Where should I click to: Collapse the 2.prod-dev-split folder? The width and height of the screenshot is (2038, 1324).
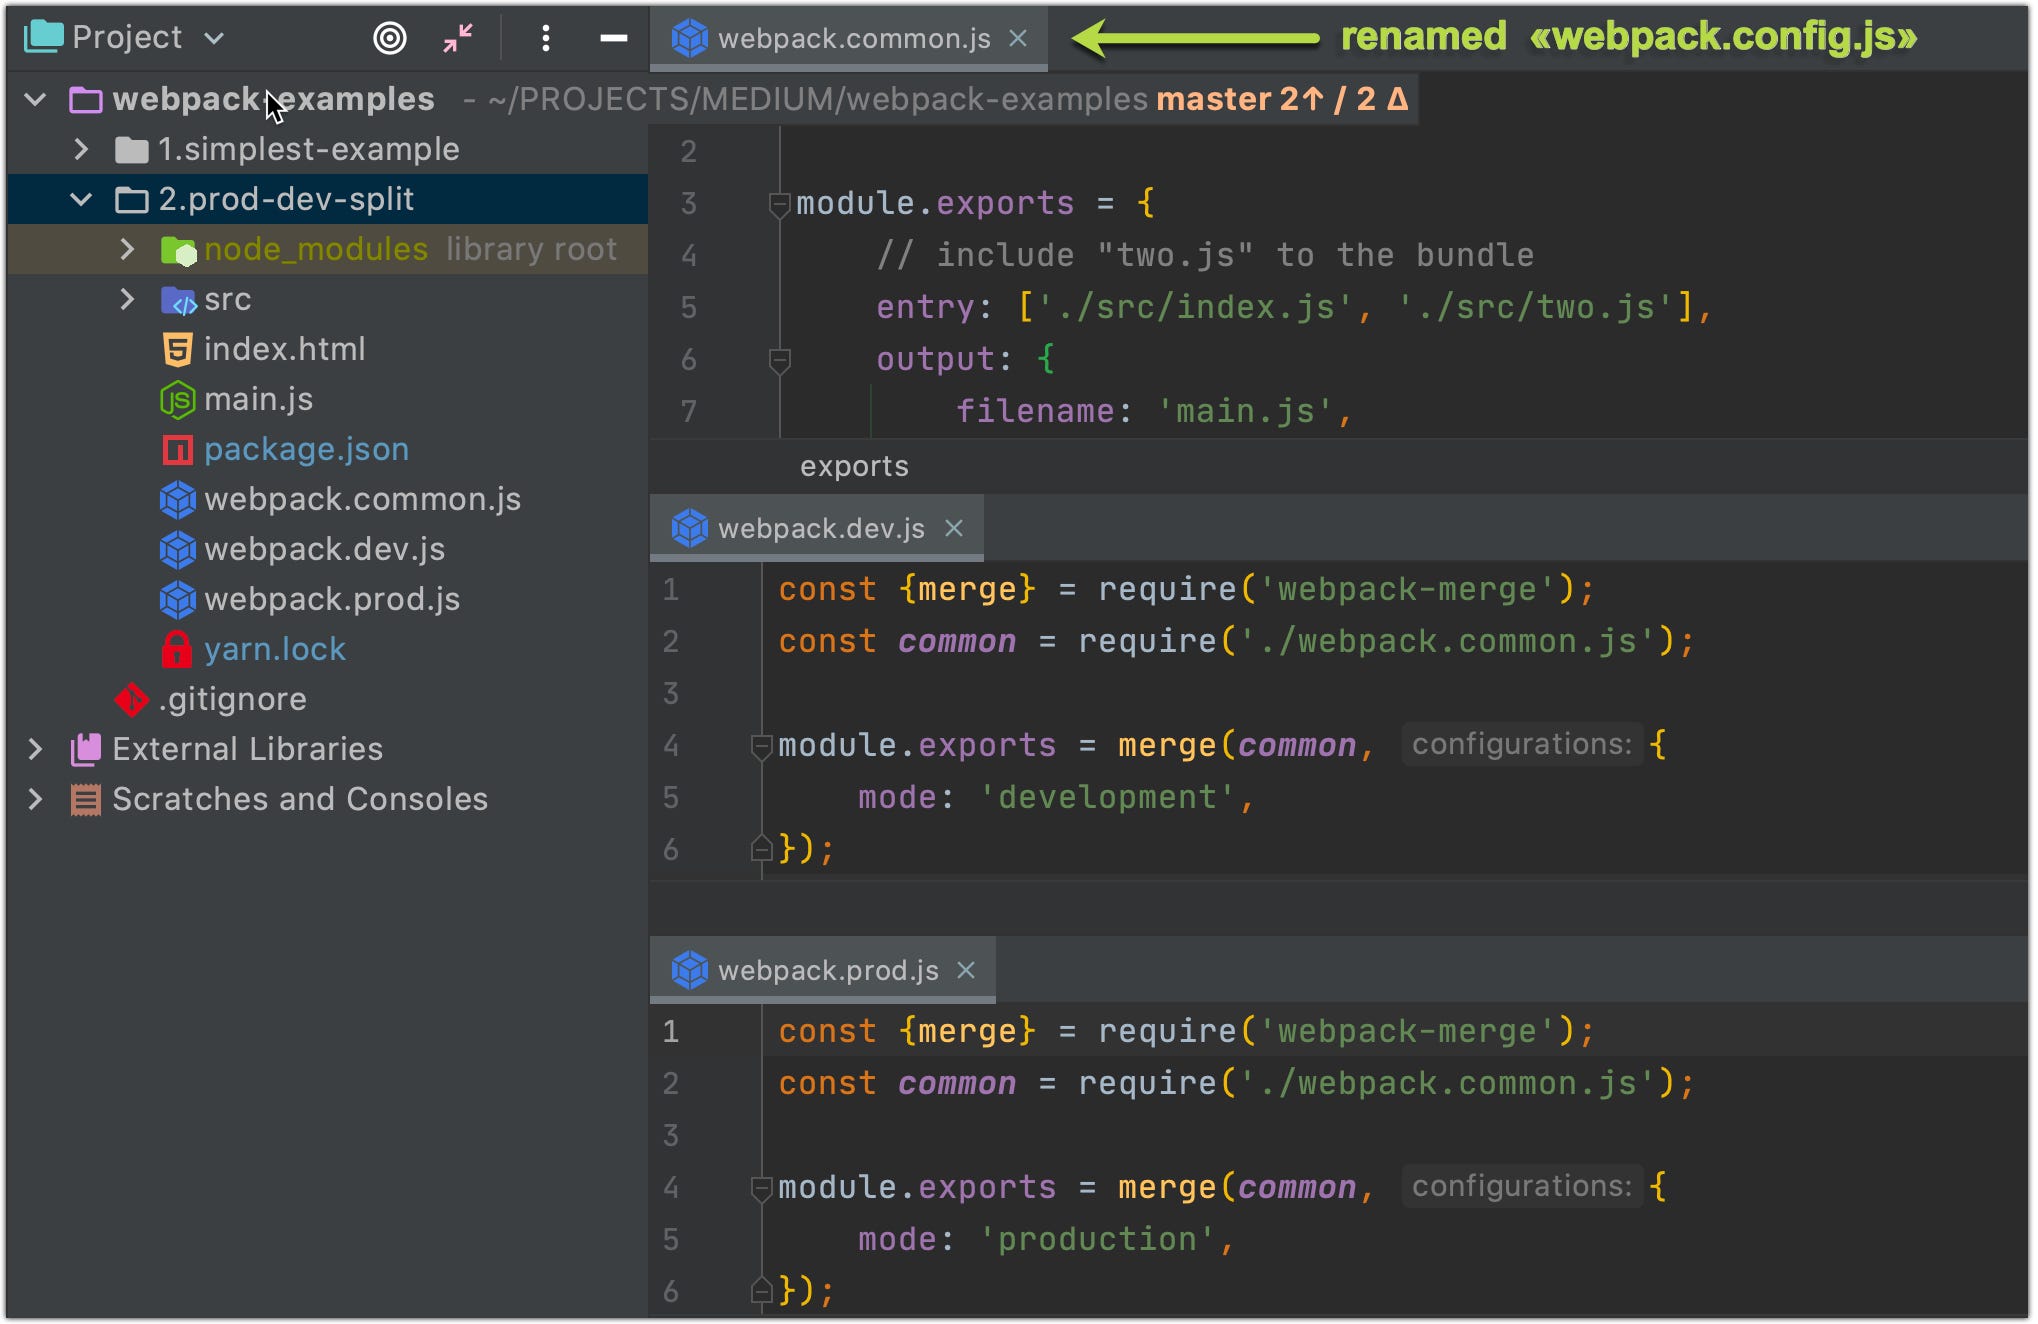(x=81, y=199)
